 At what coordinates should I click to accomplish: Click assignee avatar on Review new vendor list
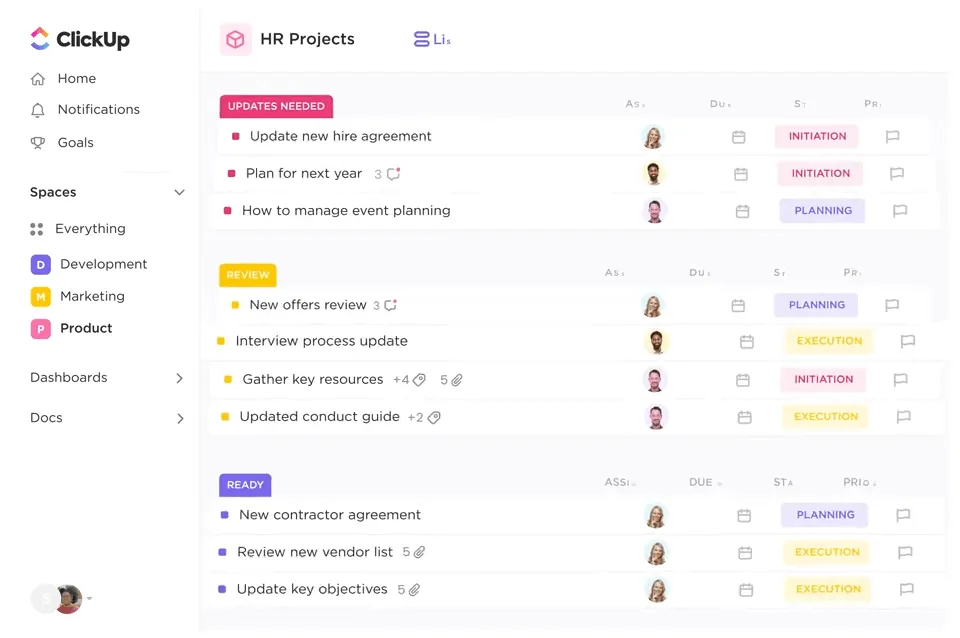pyautogui.click(x=657, y=553)
